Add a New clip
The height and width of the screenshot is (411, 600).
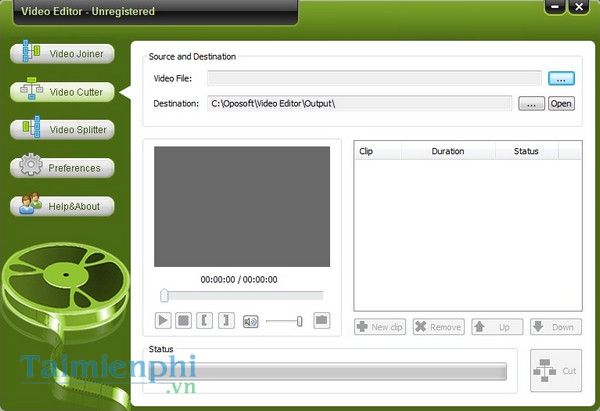380,327
